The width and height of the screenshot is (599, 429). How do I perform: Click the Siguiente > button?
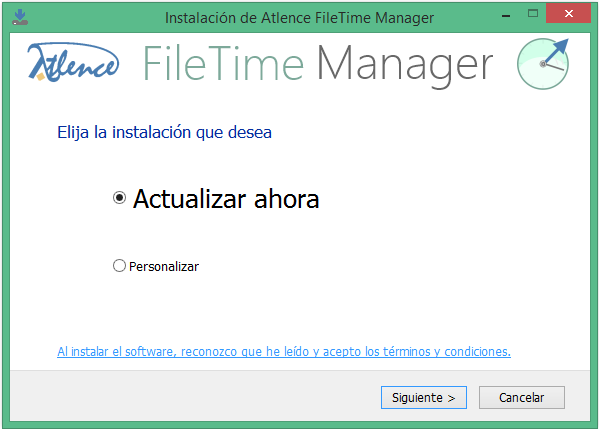tap(424, 397)
